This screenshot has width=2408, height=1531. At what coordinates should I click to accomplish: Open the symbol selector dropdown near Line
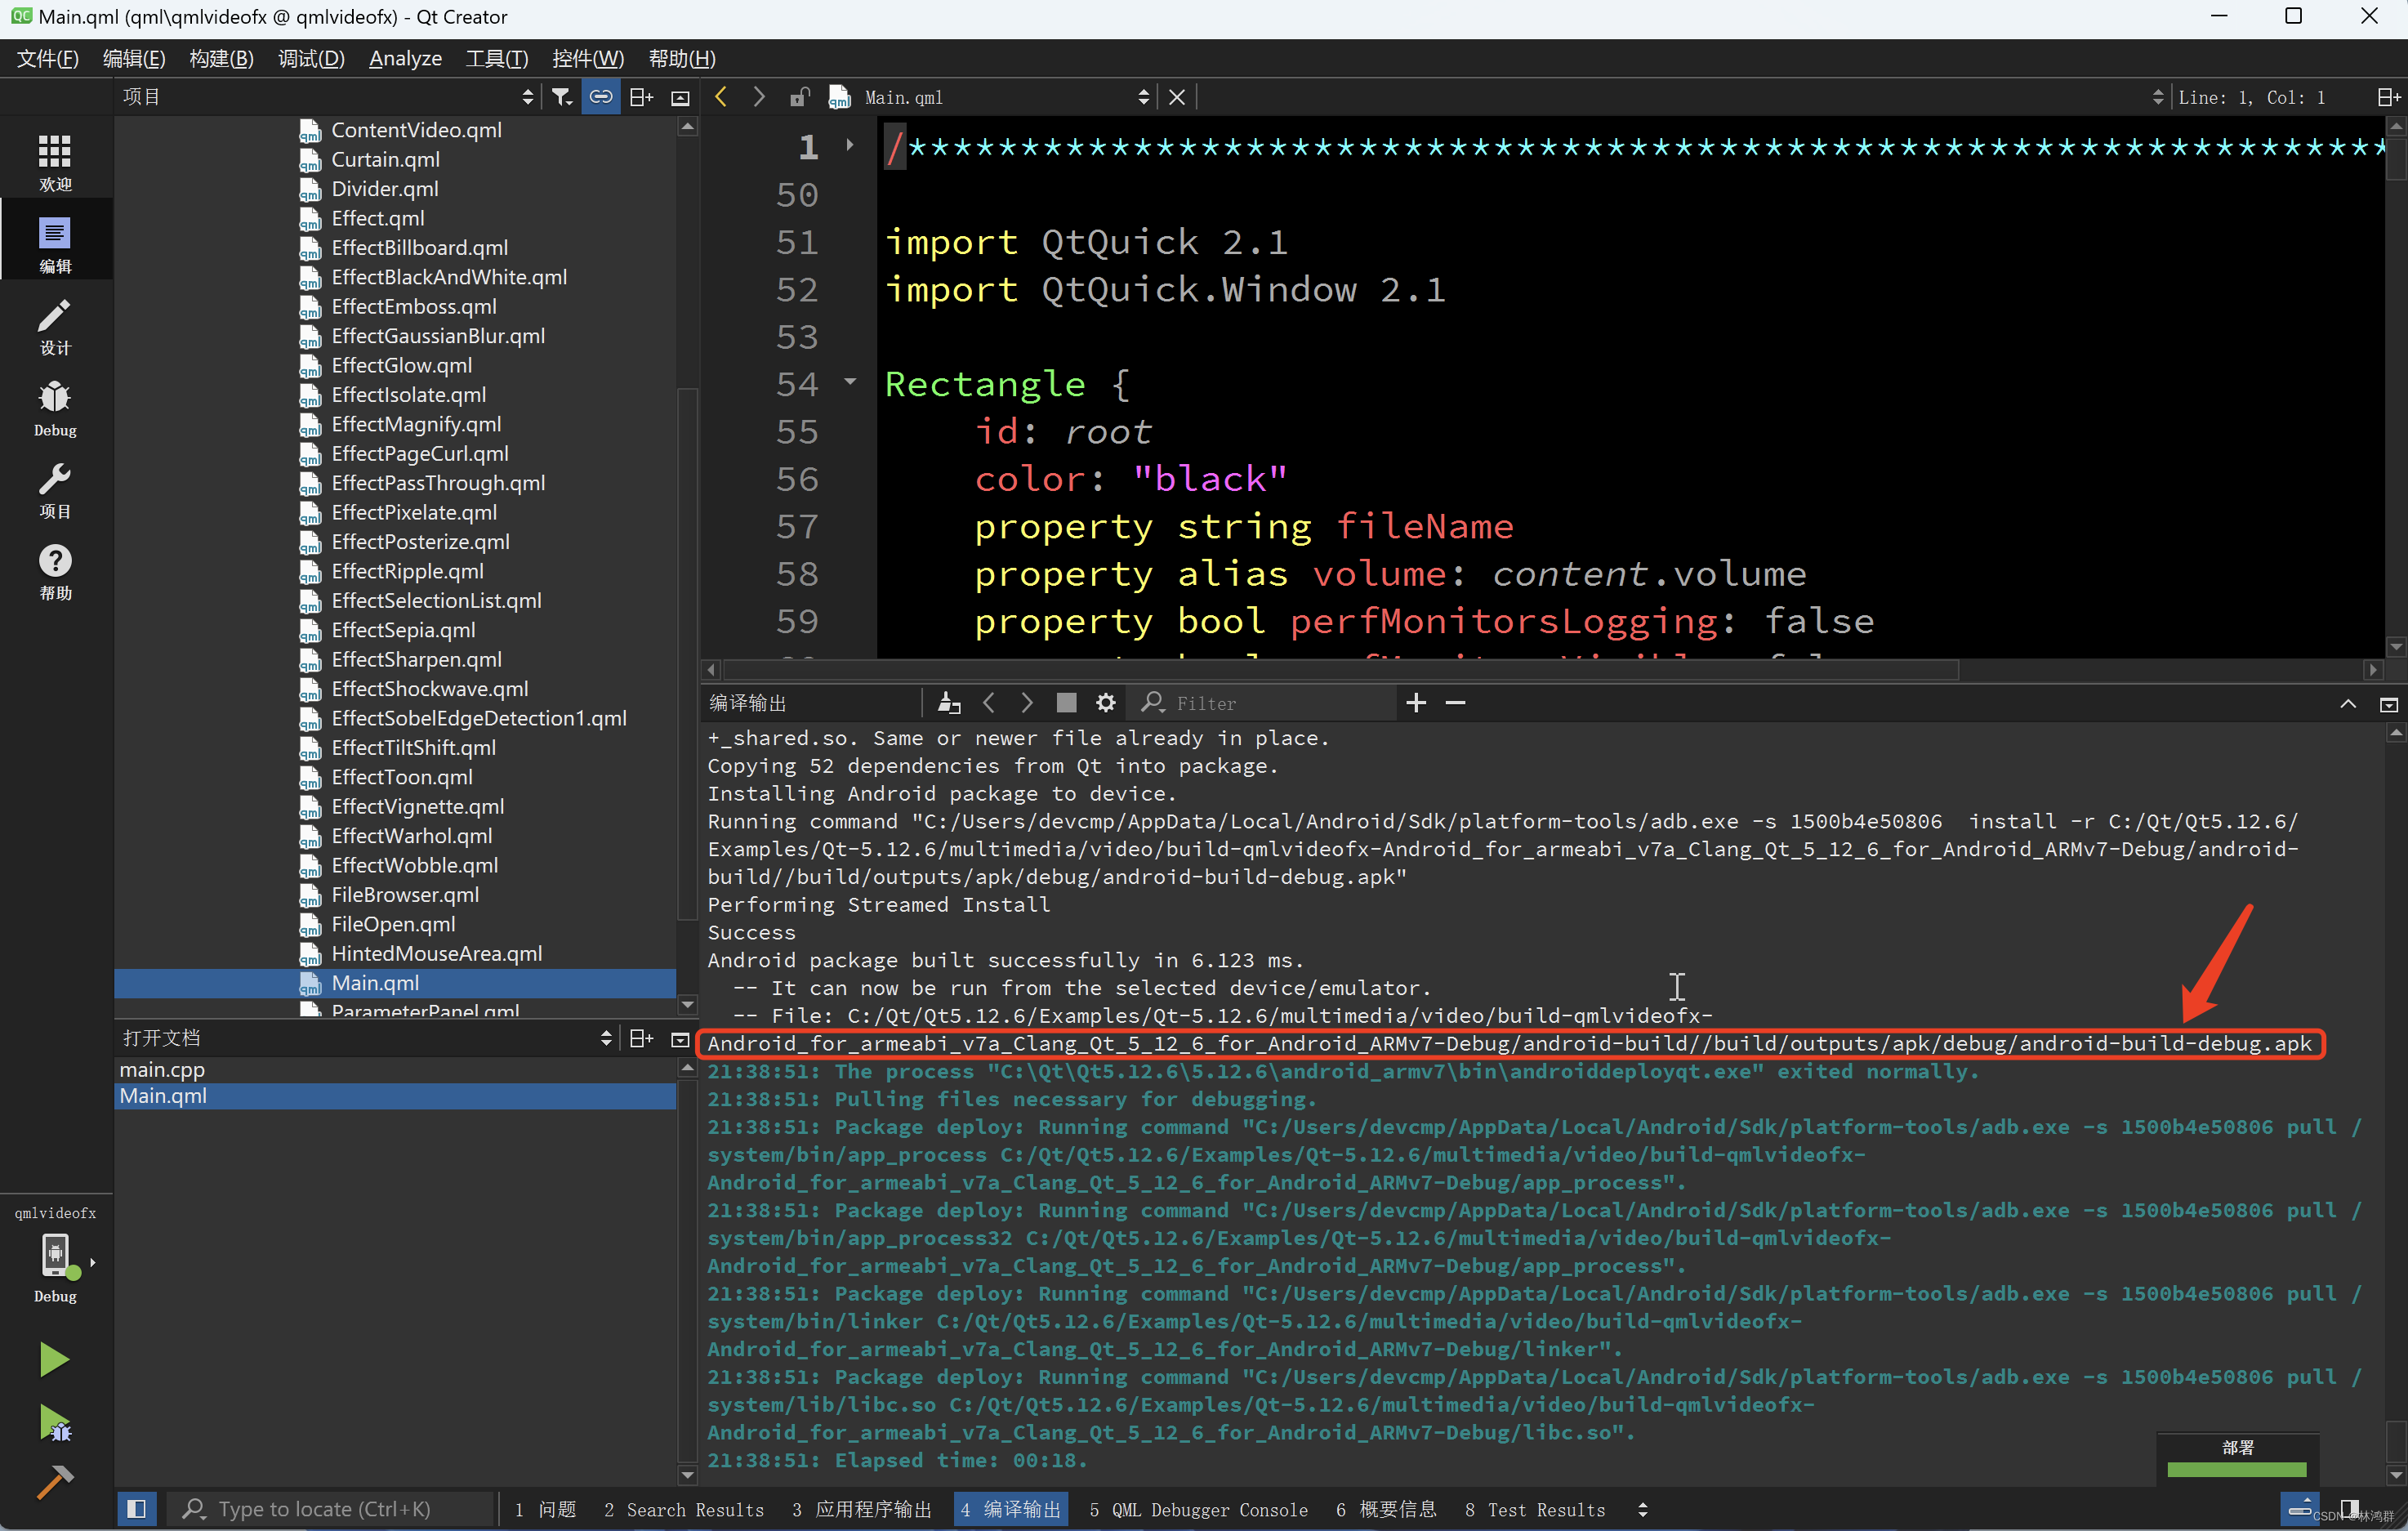pos(2157,97)
